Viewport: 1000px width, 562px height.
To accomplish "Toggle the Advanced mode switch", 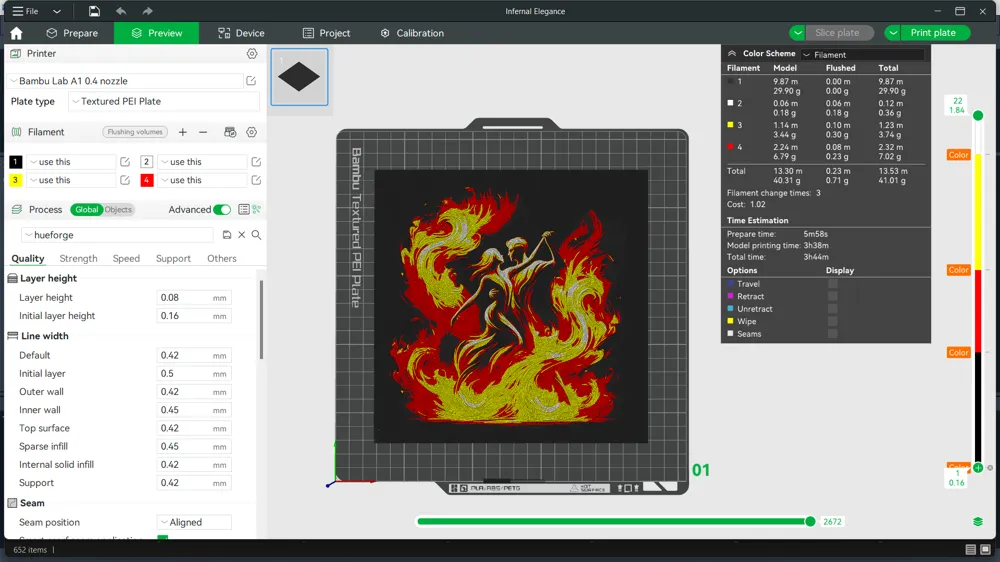I will (x=222, y=209).
